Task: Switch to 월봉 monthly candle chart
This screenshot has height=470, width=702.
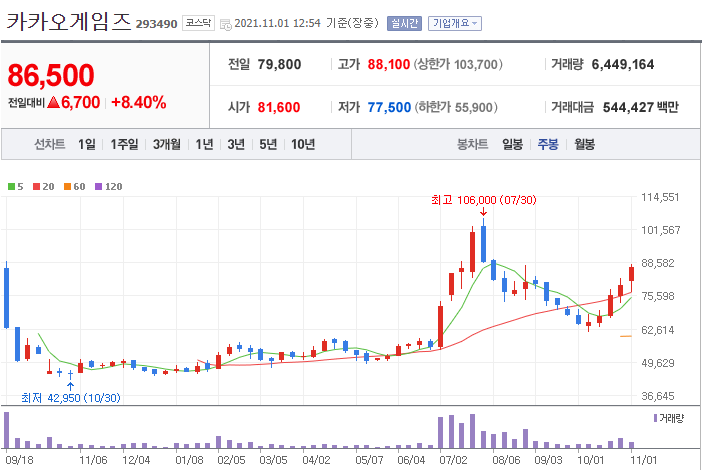Action: click(x=584, y=144)
